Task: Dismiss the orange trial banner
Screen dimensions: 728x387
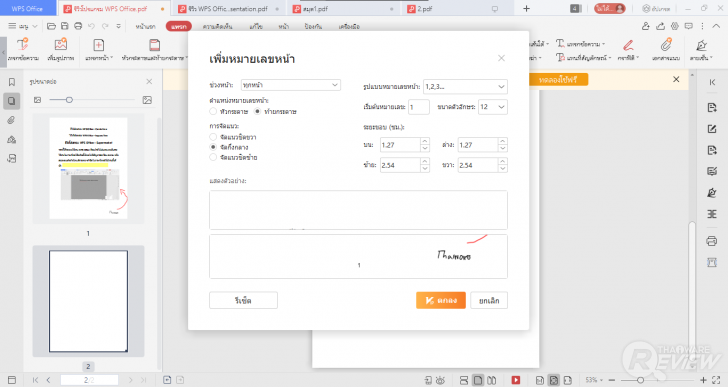Action: point(676,79)
